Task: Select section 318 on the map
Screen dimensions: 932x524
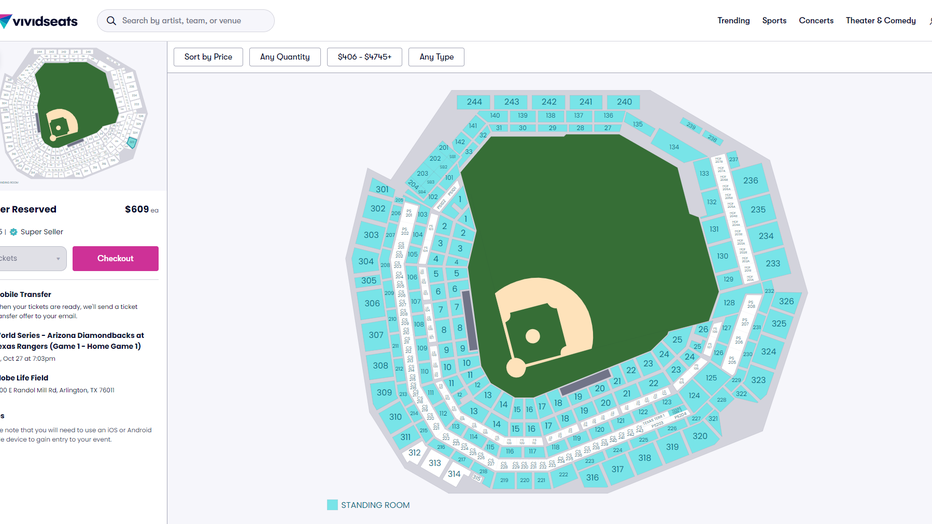Action: point(645,458)
